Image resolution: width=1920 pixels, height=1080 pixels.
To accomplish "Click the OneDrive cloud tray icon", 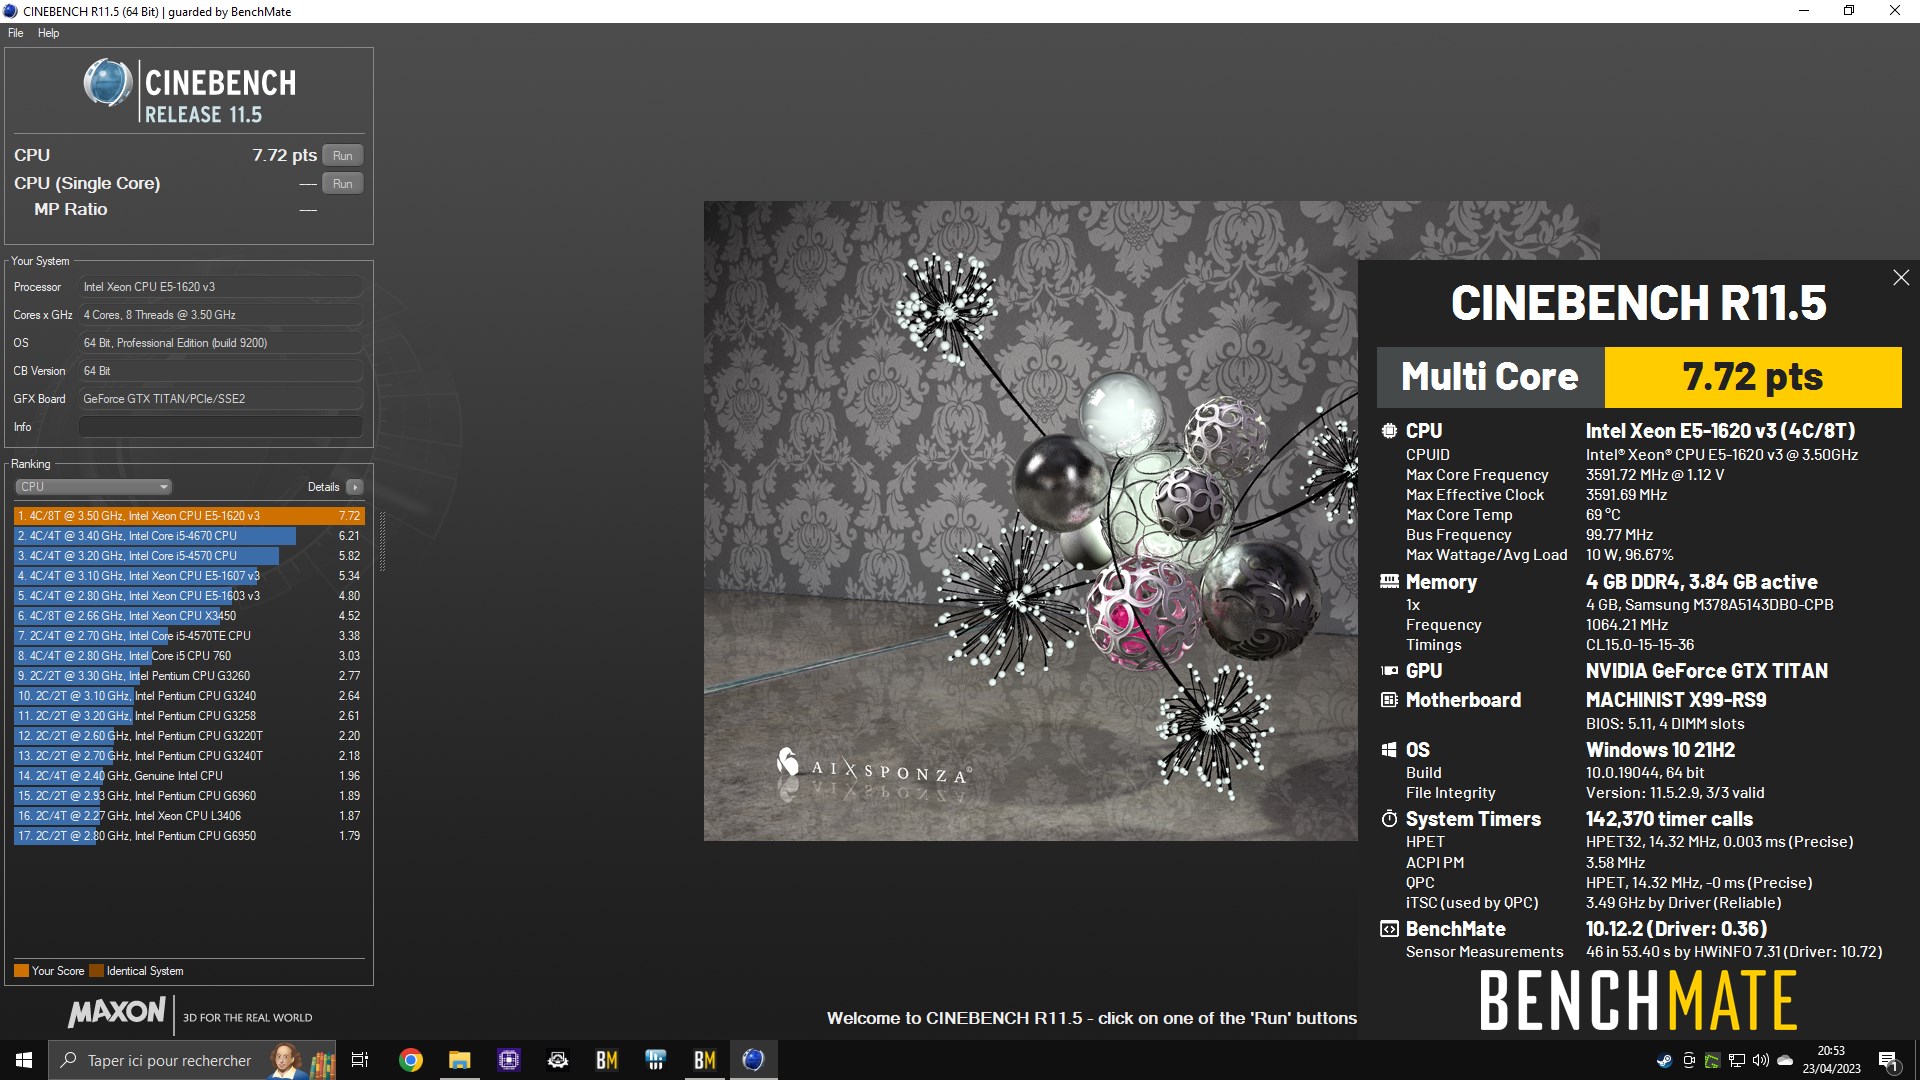I will 1785,1060.
